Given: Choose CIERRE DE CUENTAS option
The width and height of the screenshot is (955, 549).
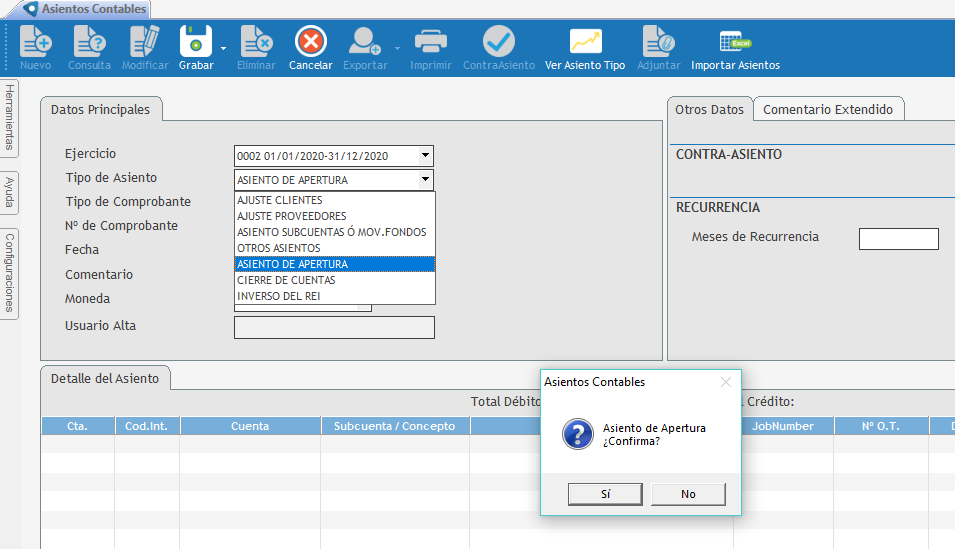Looking at the screenshot, I should click(x=286, y=280).
